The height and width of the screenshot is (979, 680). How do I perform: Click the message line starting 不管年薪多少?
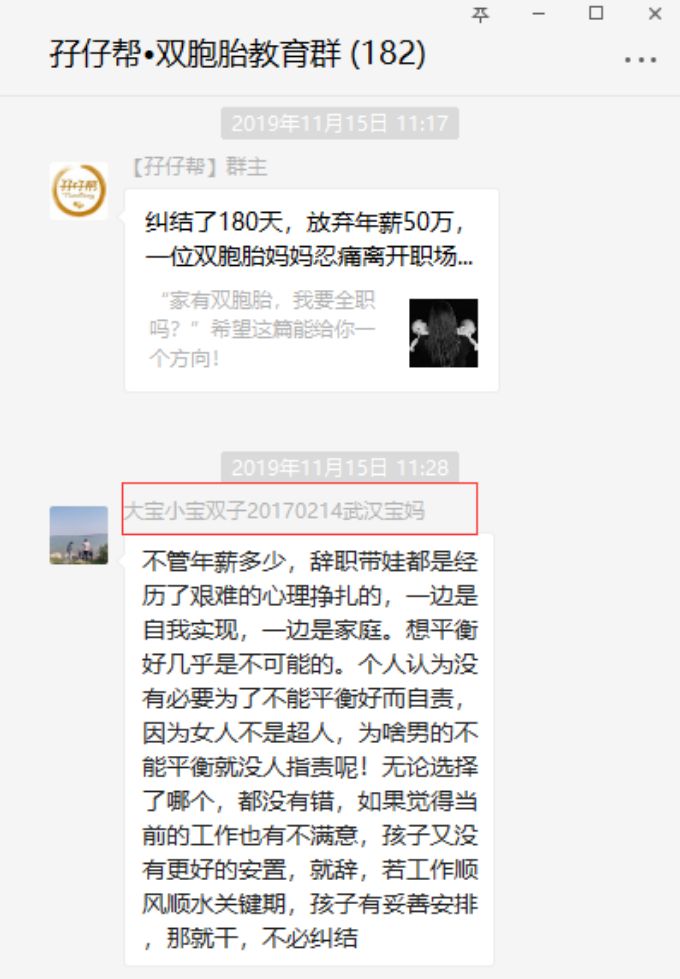tap(310, 561)
